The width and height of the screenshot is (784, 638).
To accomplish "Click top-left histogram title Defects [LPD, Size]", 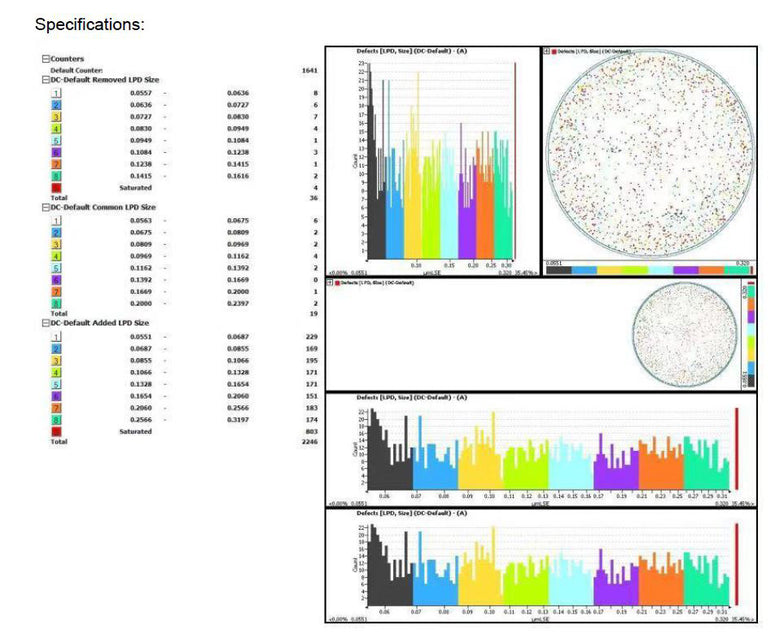I will point(412,51).
